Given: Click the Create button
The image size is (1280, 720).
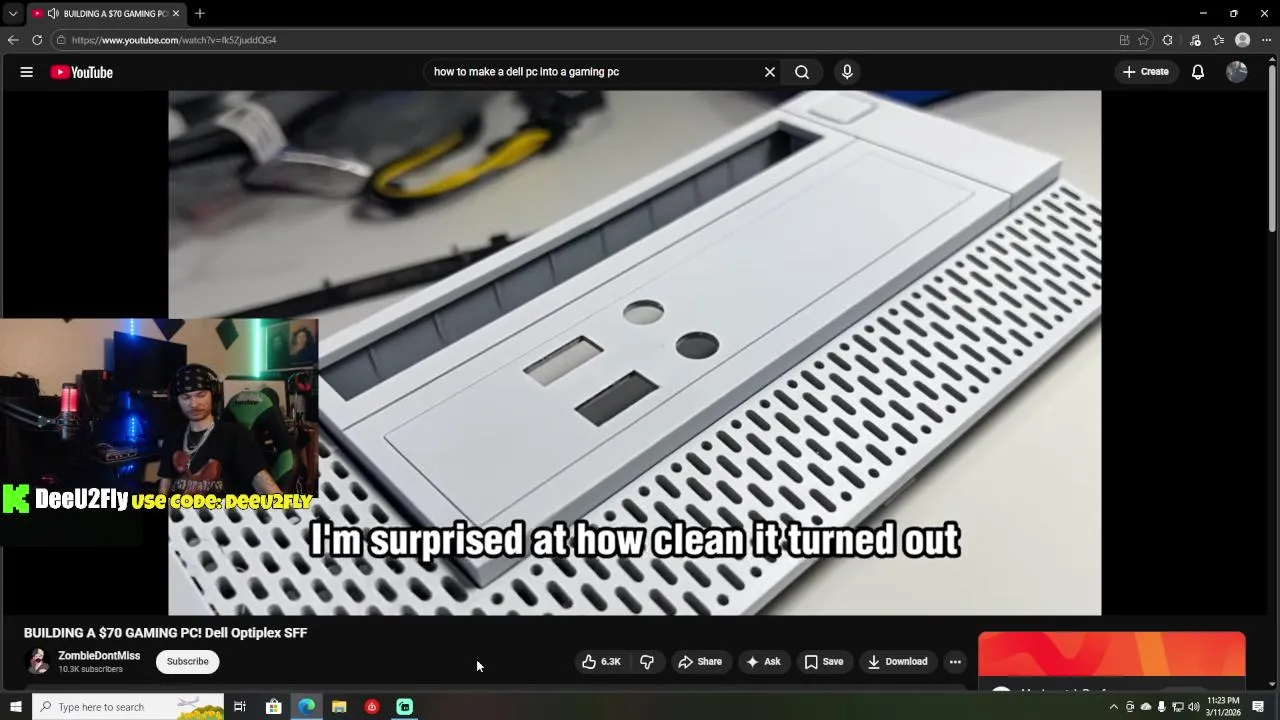Looking at the screenshot, I should pos(1146,72).
